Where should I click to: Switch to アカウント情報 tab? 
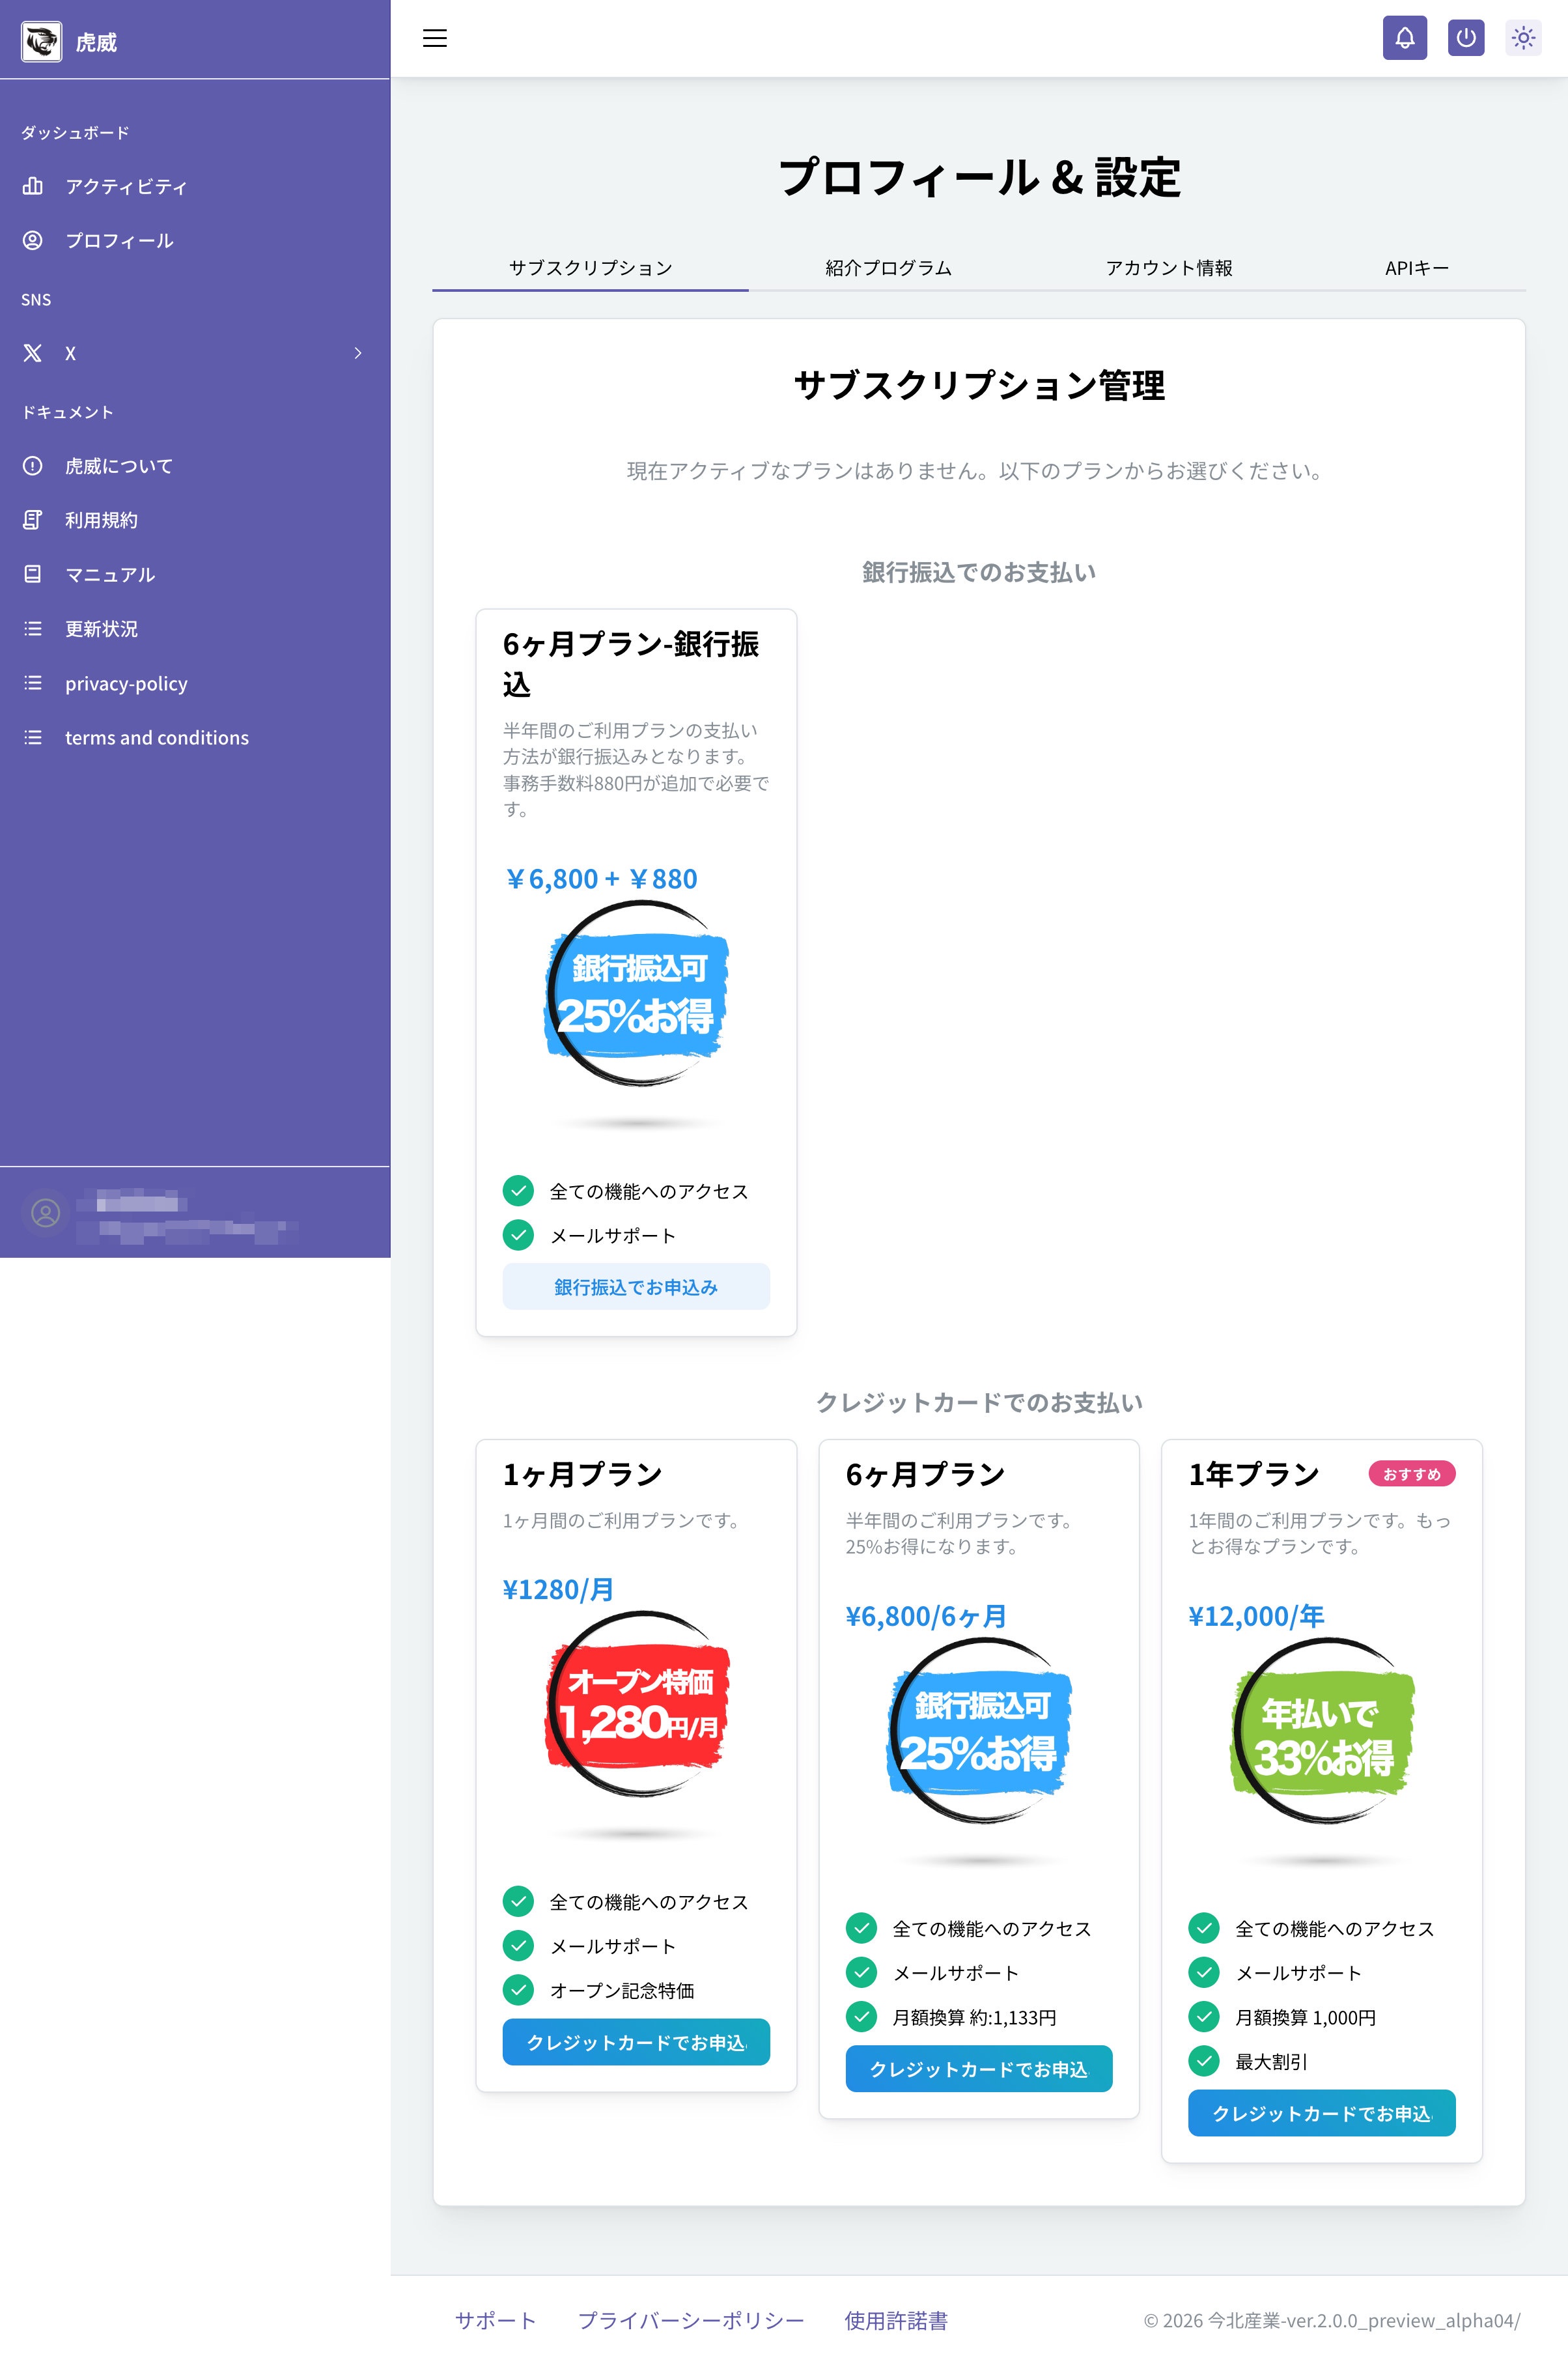1168,268
